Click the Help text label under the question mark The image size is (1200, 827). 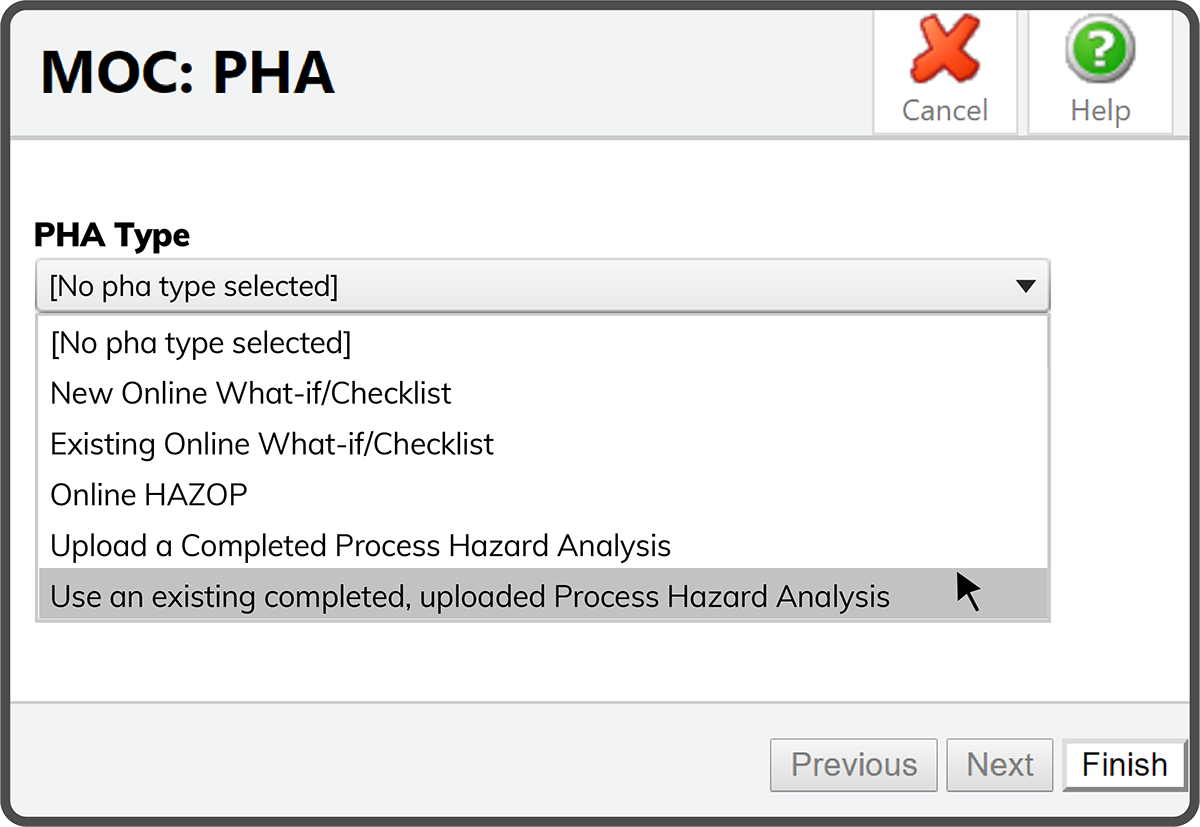point(1099,110)
